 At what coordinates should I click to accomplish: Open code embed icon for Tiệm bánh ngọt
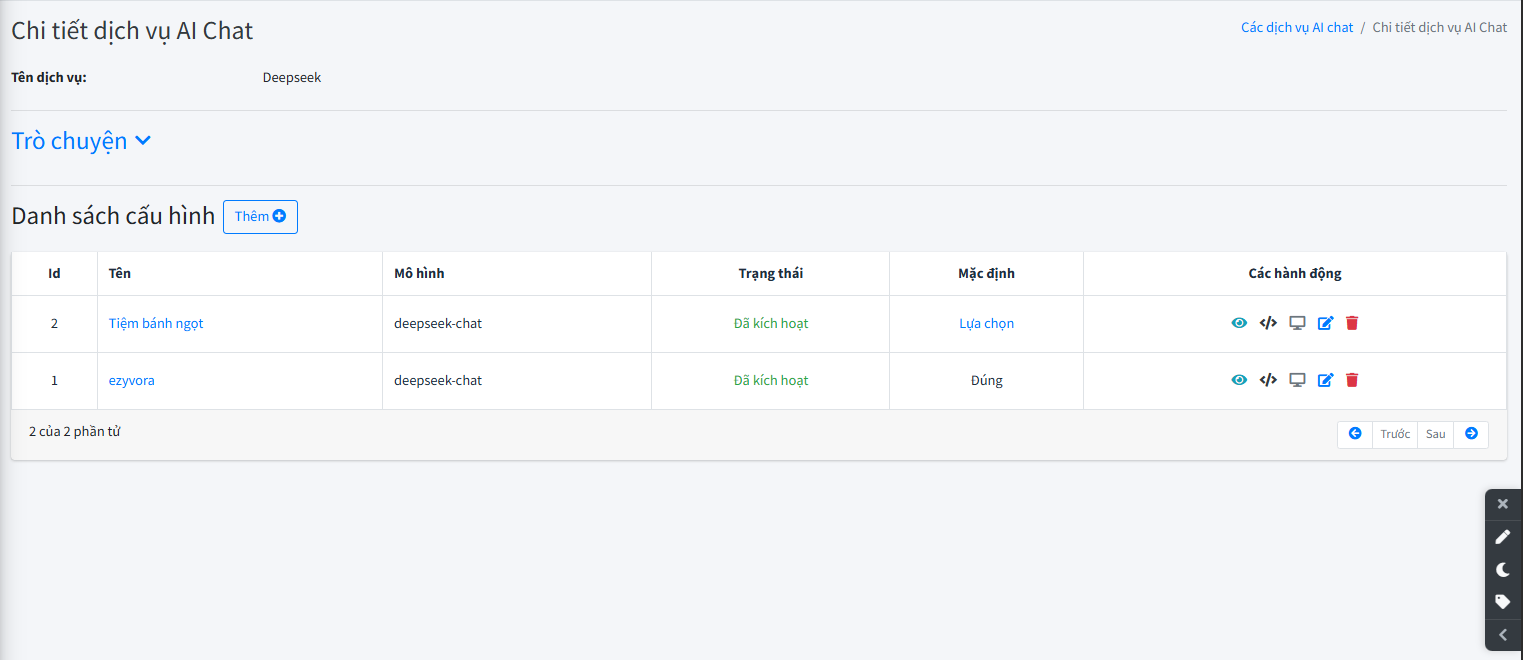(1268, 323)
